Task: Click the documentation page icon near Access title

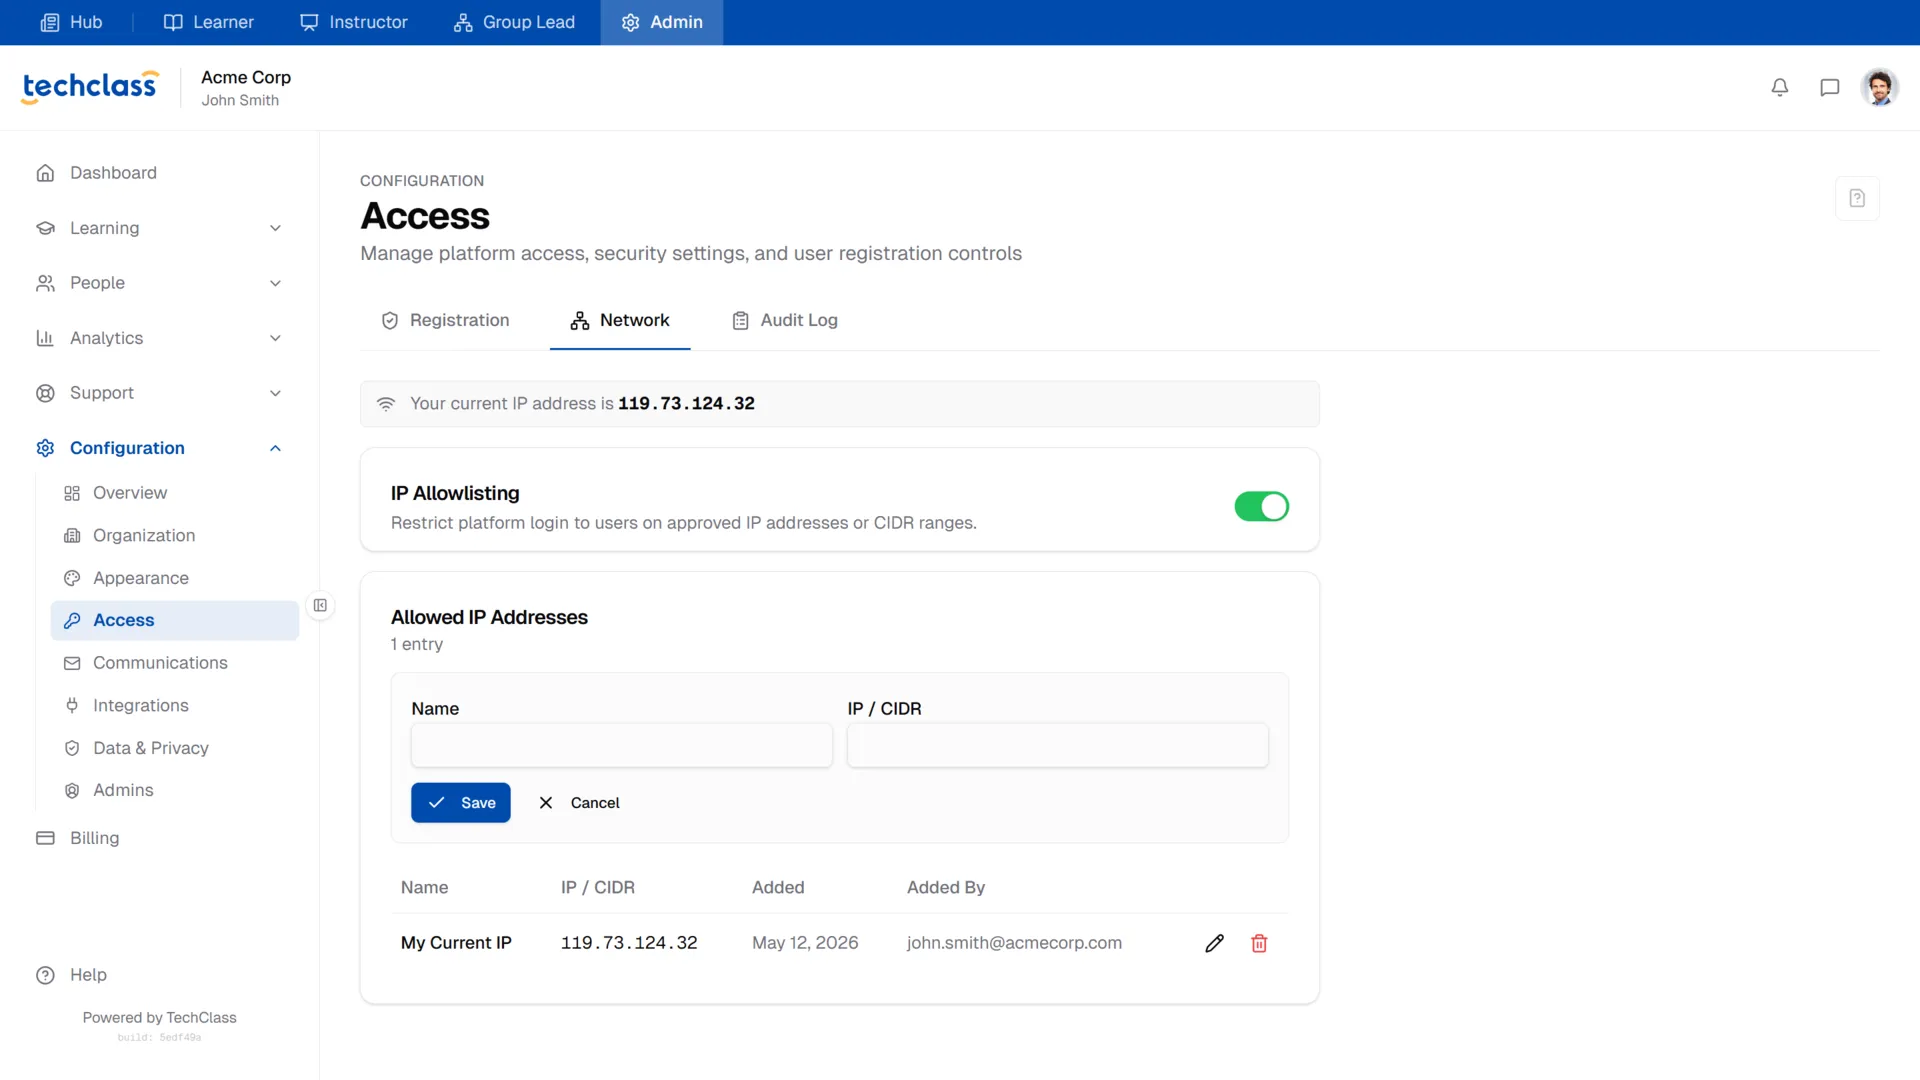Action: [1857, 198]
